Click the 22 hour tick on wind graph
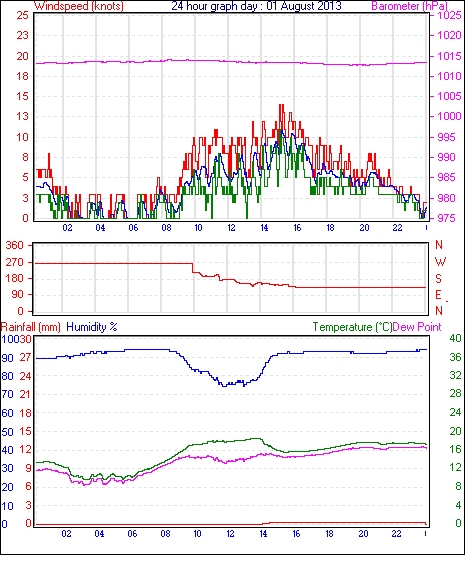The height and width of the screenshot is (563, 465). tap(397, 228)
